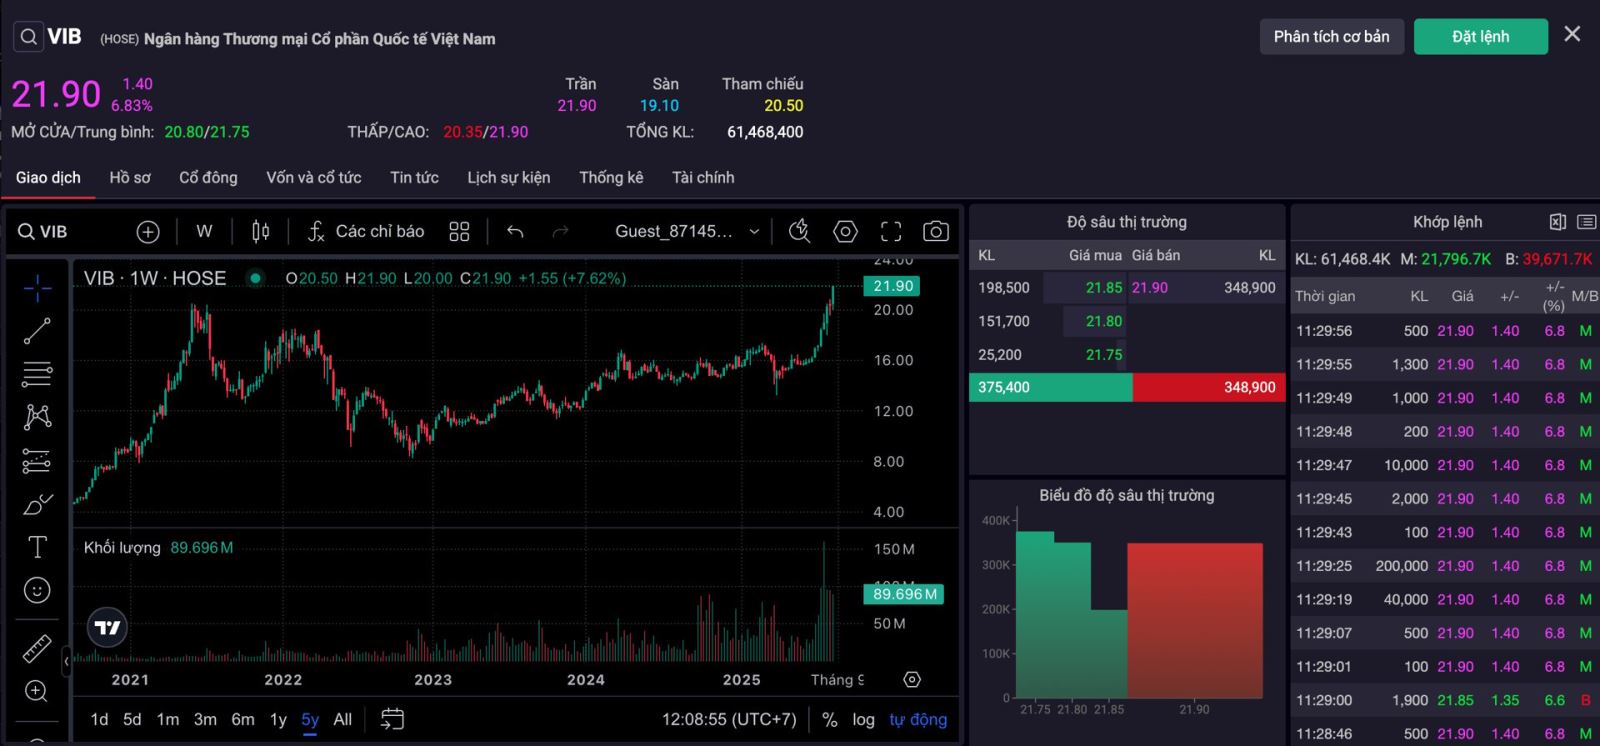Open the emoji icons tool
This screenshot has width=1600, height=746.
37,590
